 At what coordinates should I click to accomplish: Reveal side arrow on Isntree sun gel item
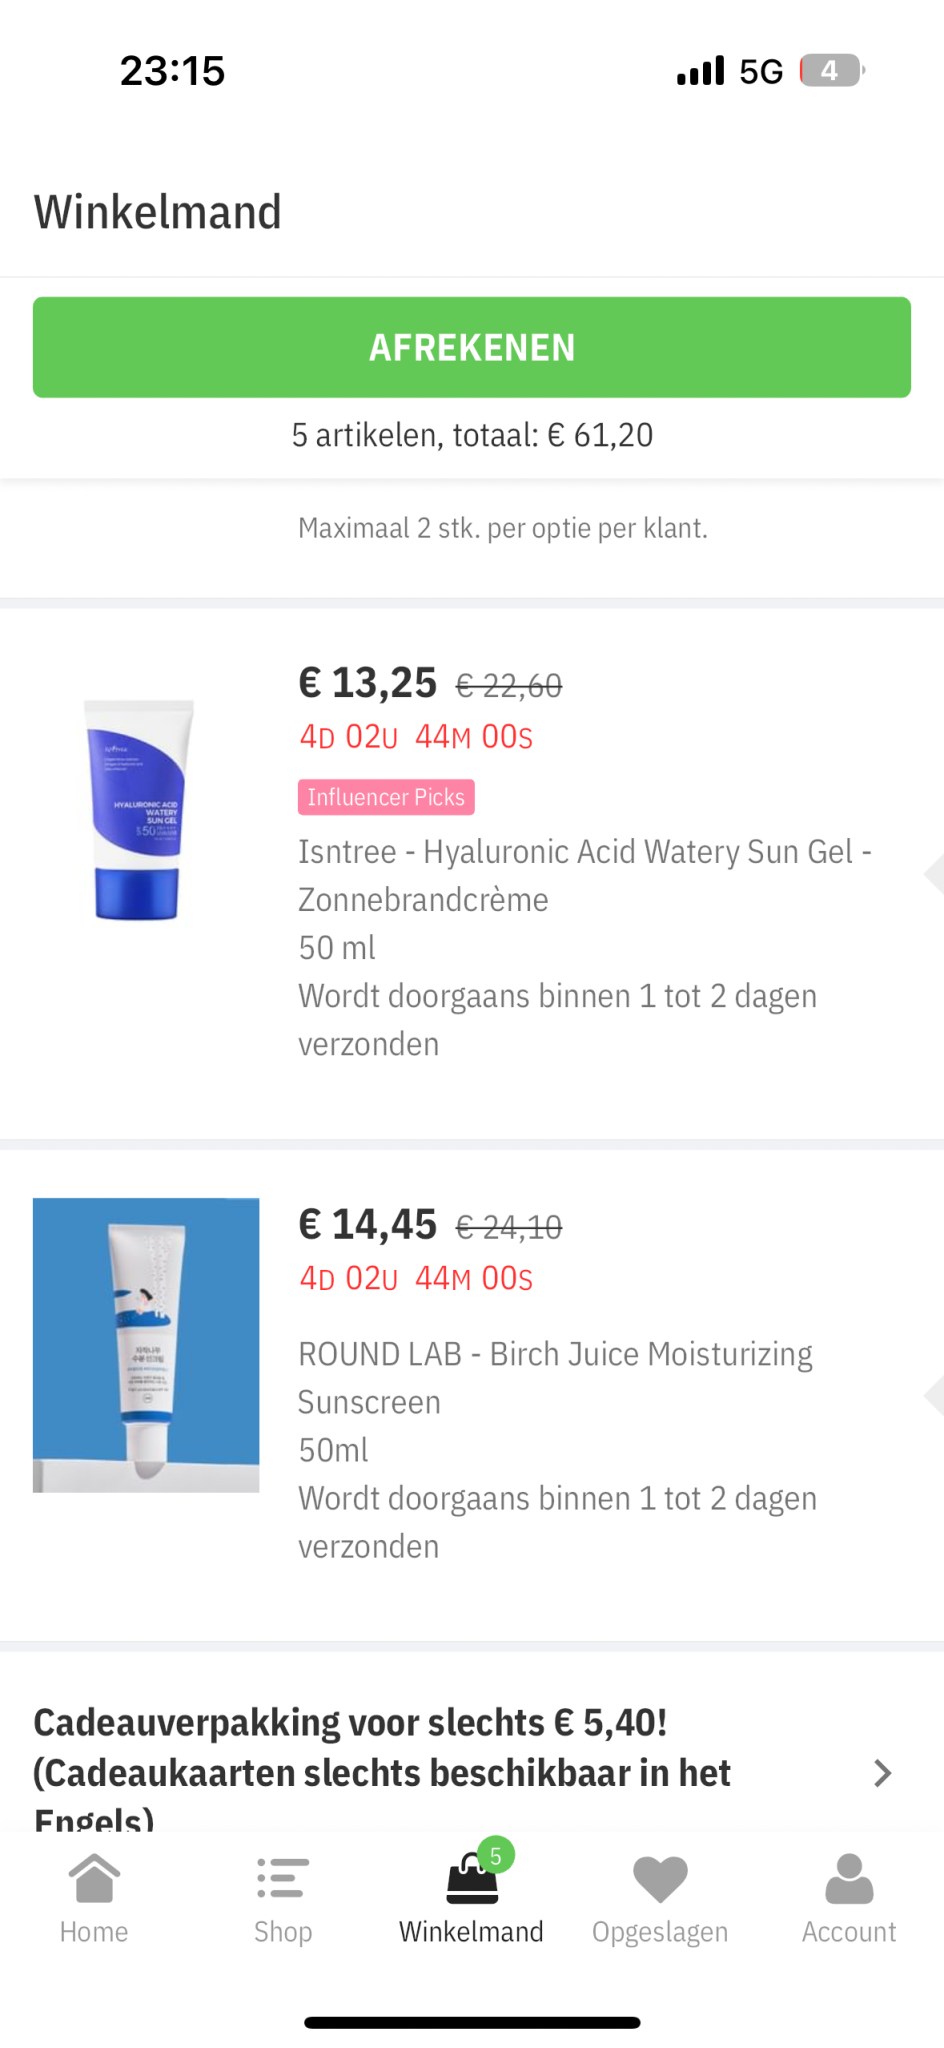933,873
